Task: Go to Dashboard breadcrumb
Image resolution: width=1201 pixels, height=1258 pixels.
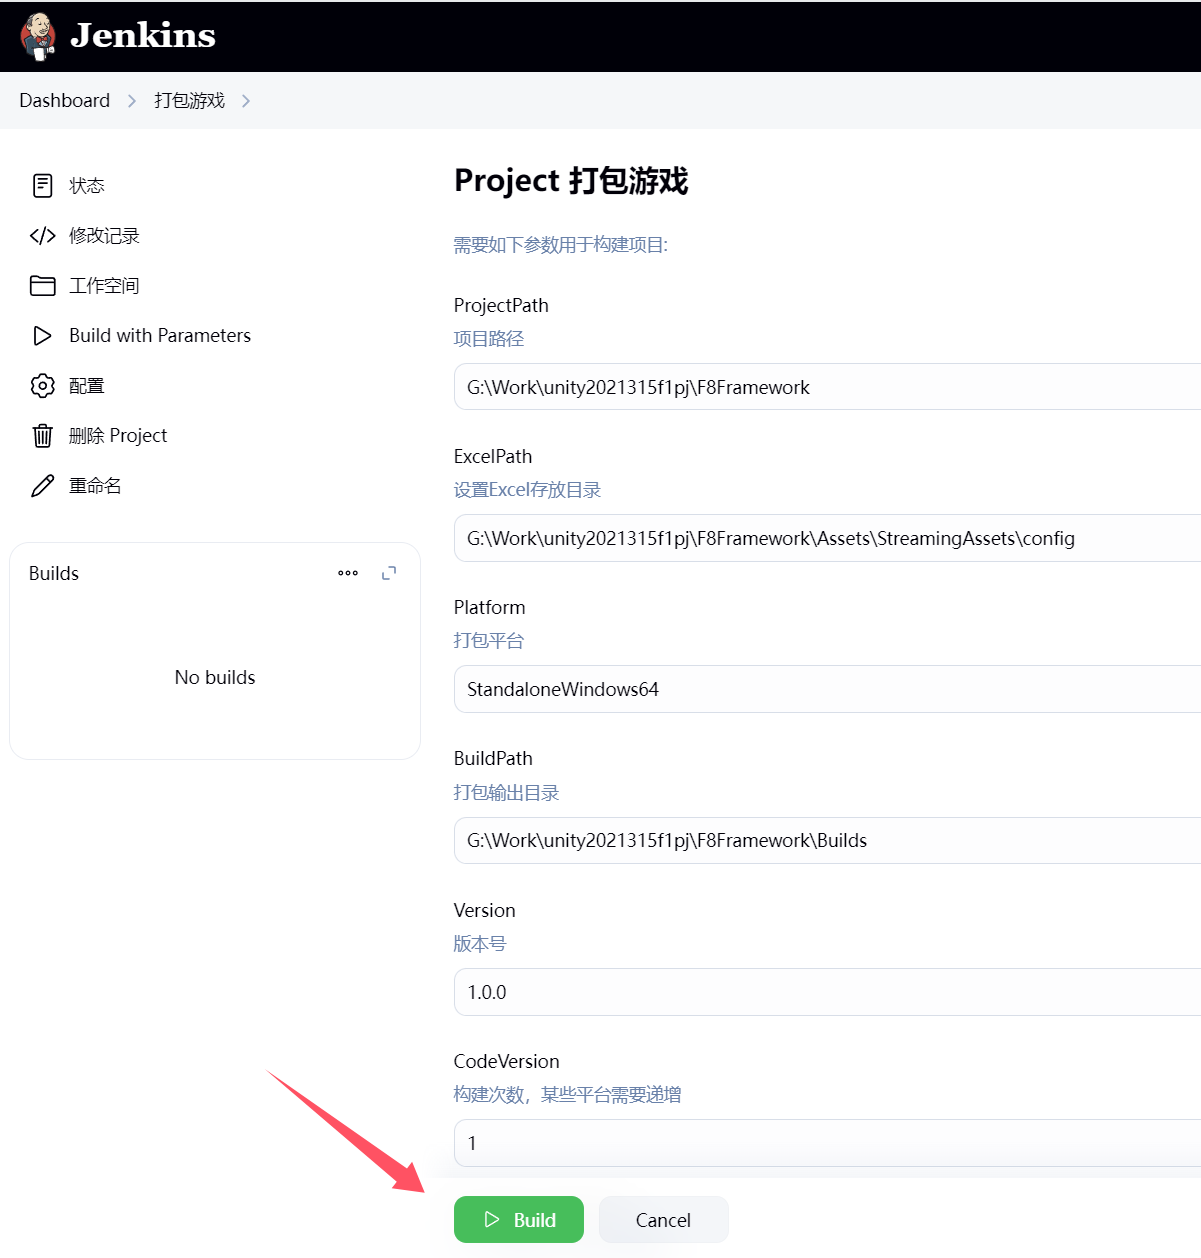Action: coord(65,100)
